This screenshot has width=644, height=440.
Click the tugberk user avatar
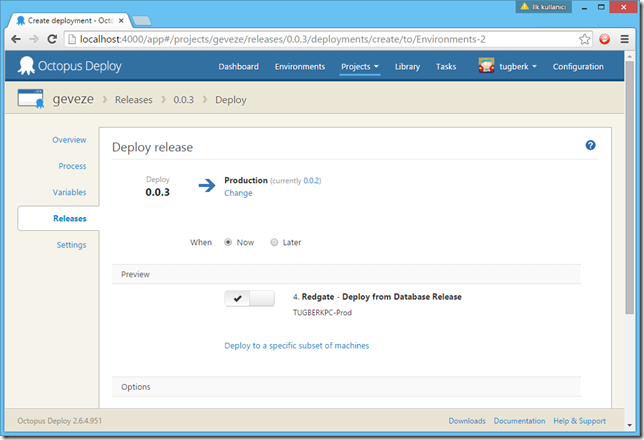tap(486, 66)
